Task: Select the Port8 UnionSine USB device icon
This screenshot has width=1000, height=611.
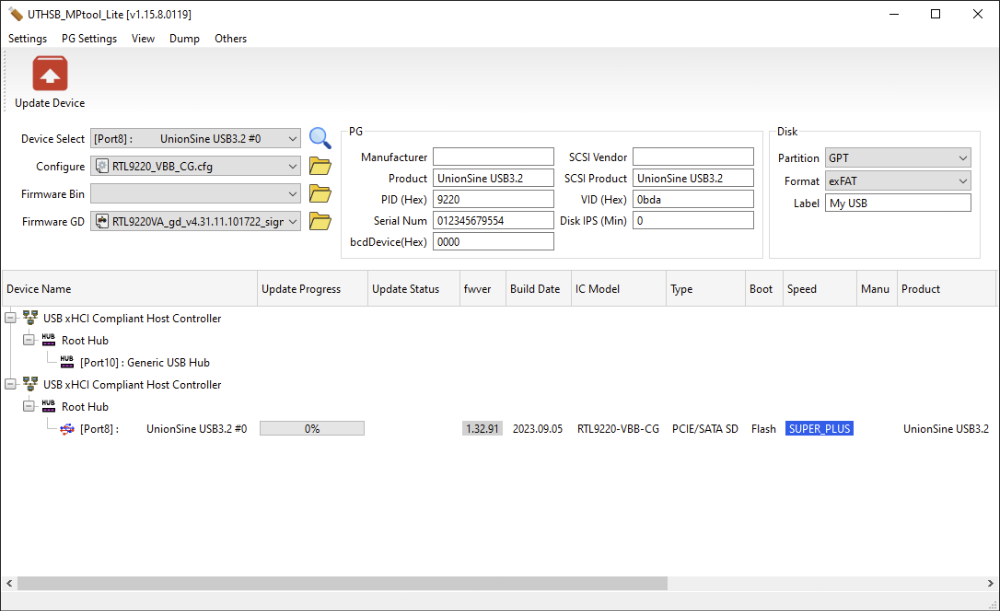Action: click(67, 429)
